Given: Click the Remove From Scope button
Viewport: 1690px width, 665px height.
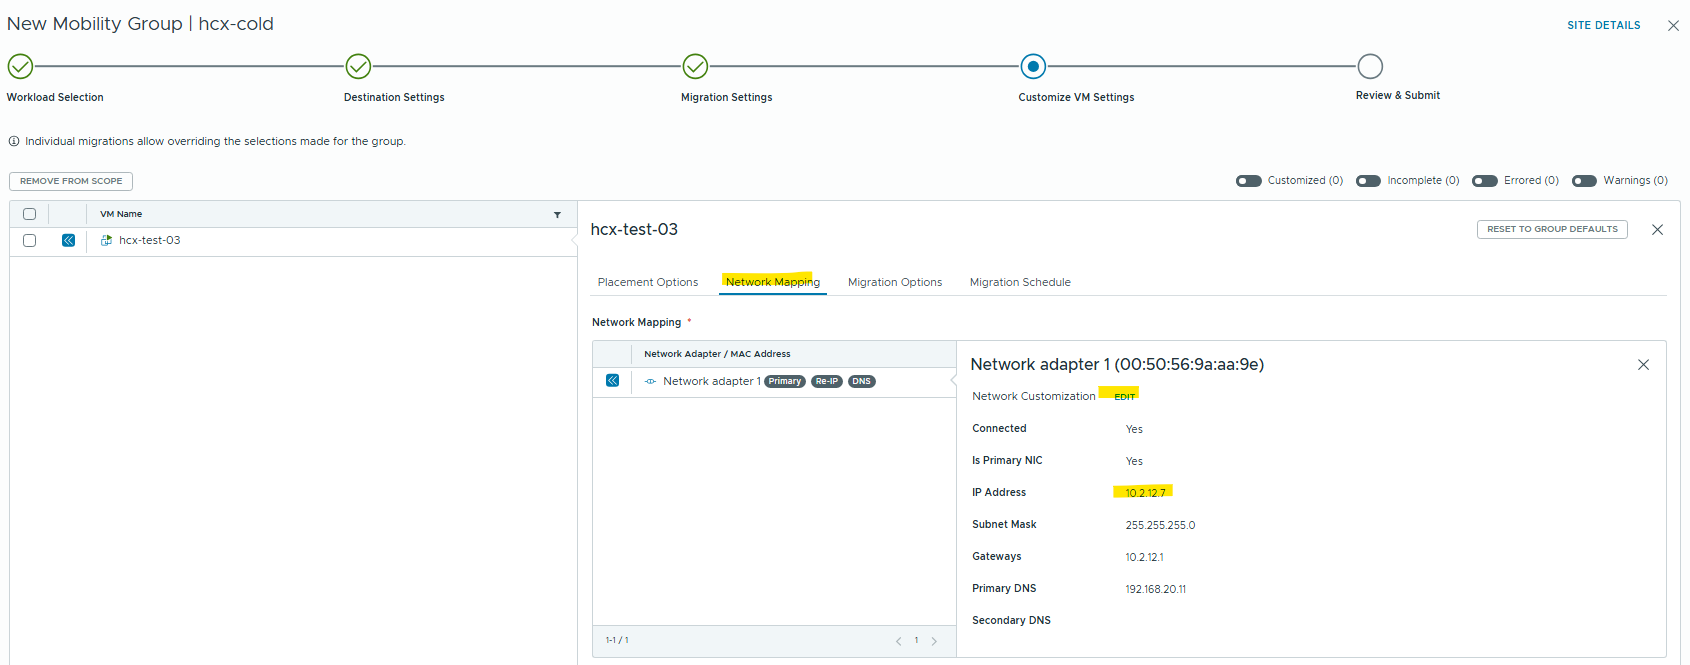Looking at the screenshot, I should [x=71, y=181].
